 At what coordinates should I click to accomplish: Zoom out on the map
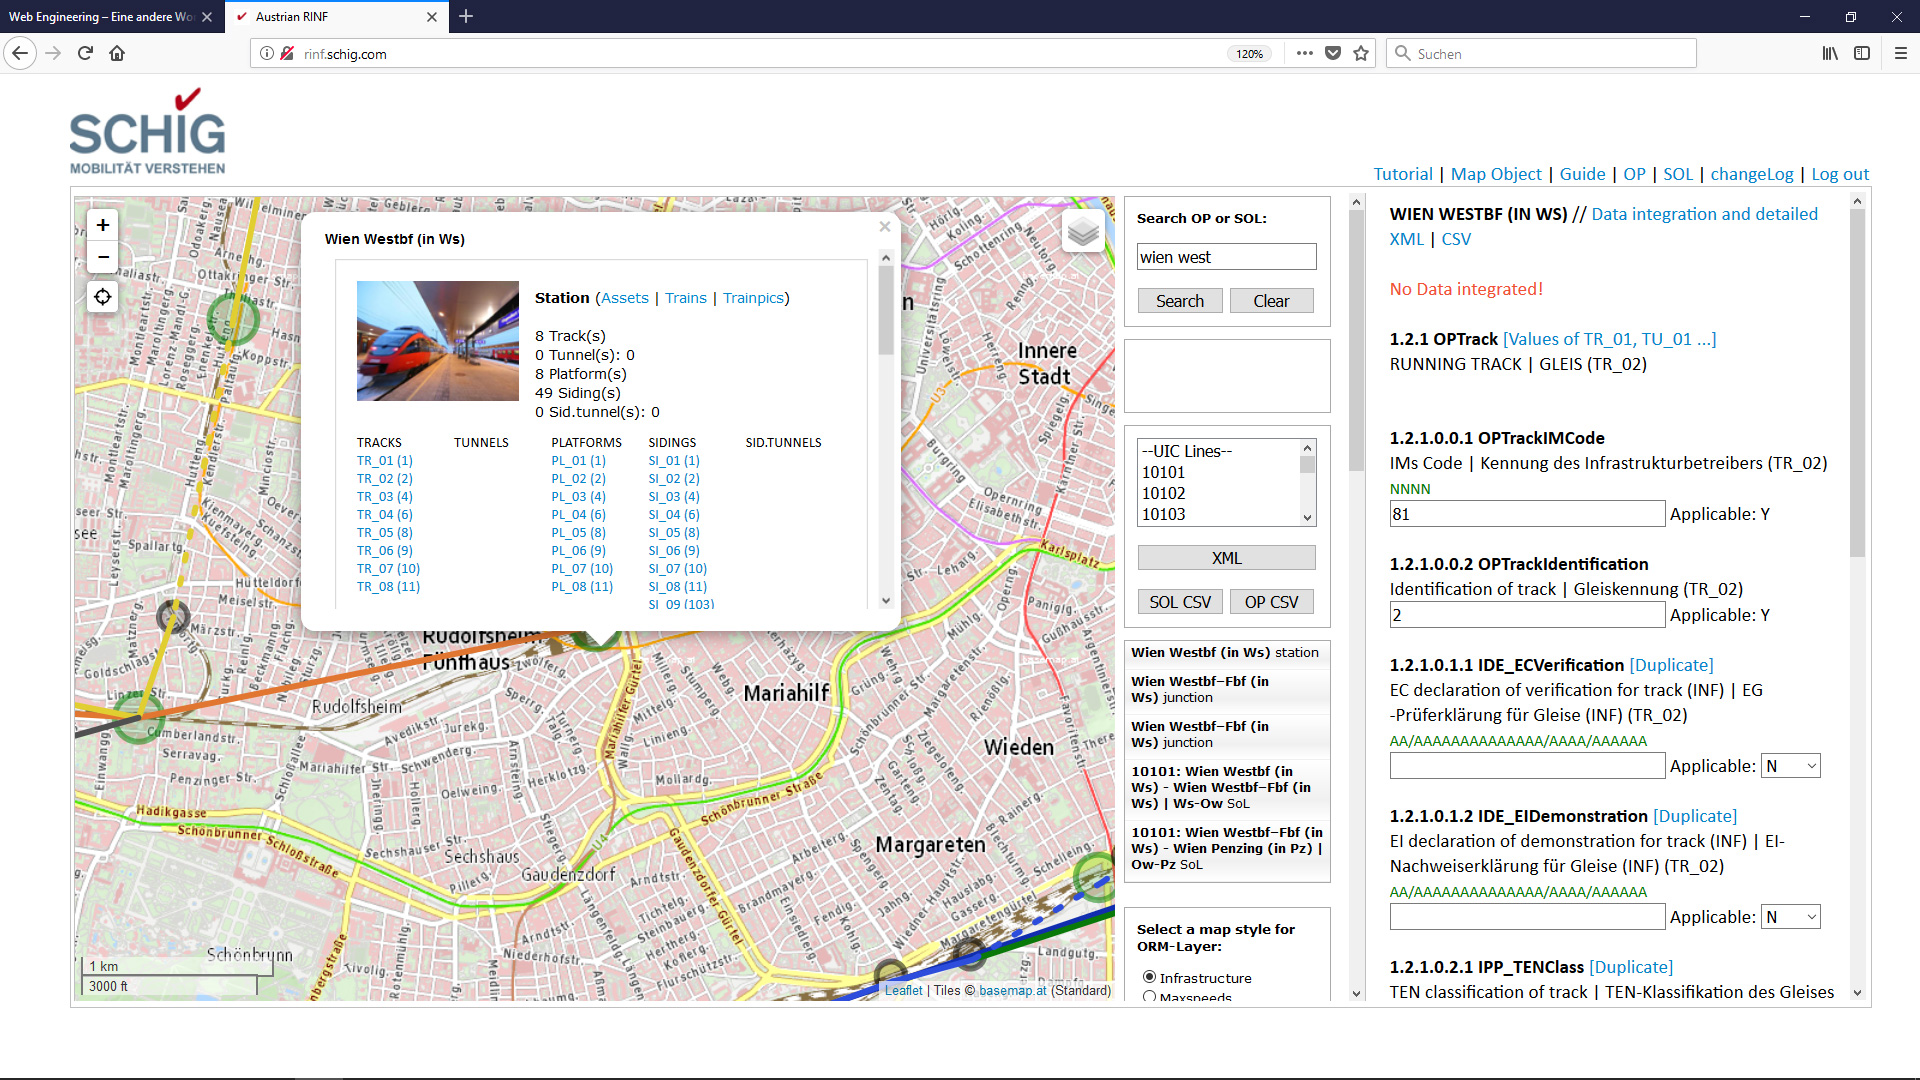[103, 257]
